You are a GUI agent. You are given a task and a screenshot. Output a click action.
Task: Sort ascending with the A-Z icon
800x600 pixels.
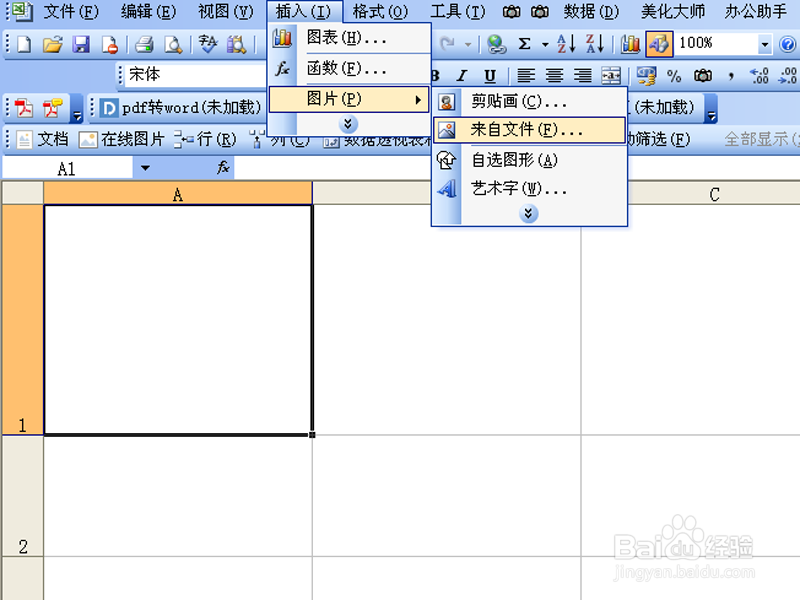click(x=566, y=44)
